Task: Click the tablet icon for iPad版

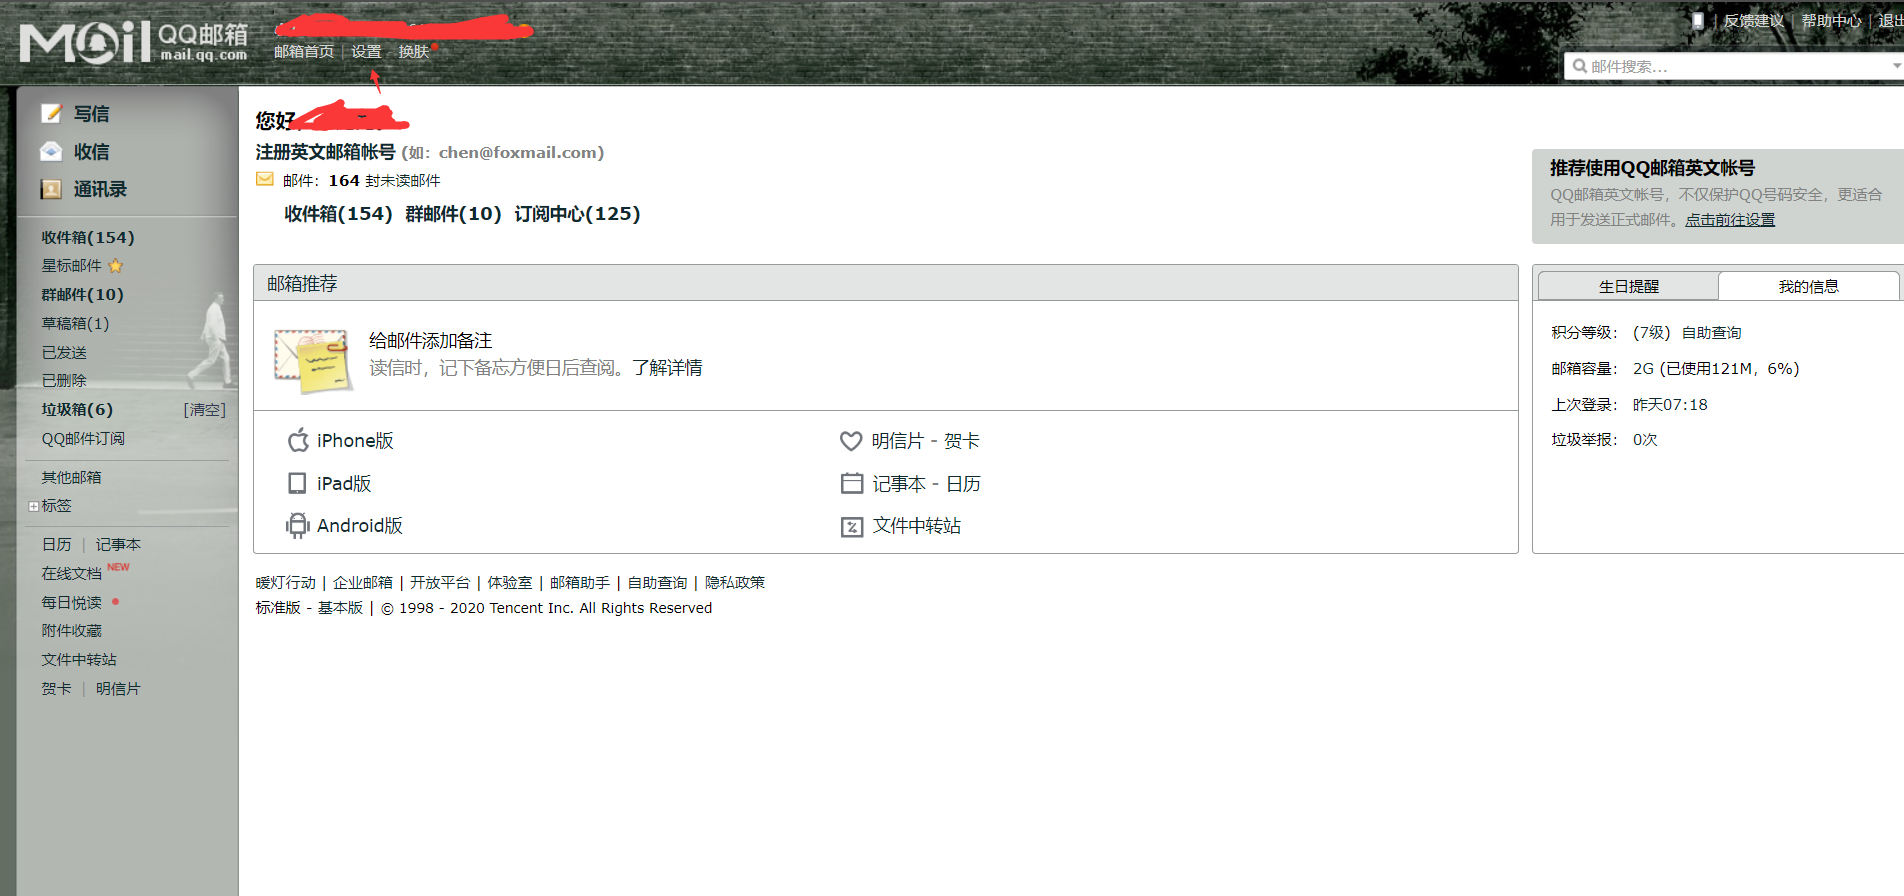Action: [x=297, y=484]
